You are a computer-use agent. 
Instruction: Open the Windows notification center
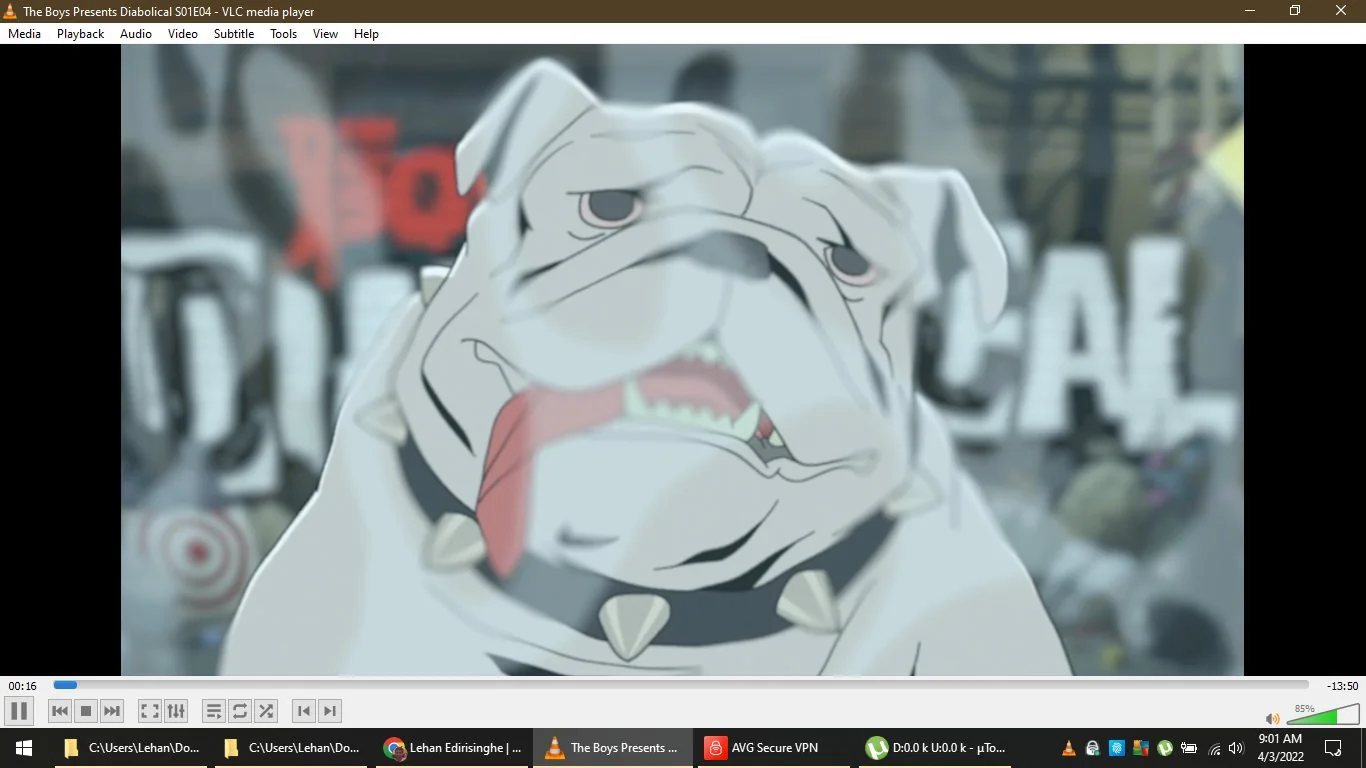tap(1333, 747)
